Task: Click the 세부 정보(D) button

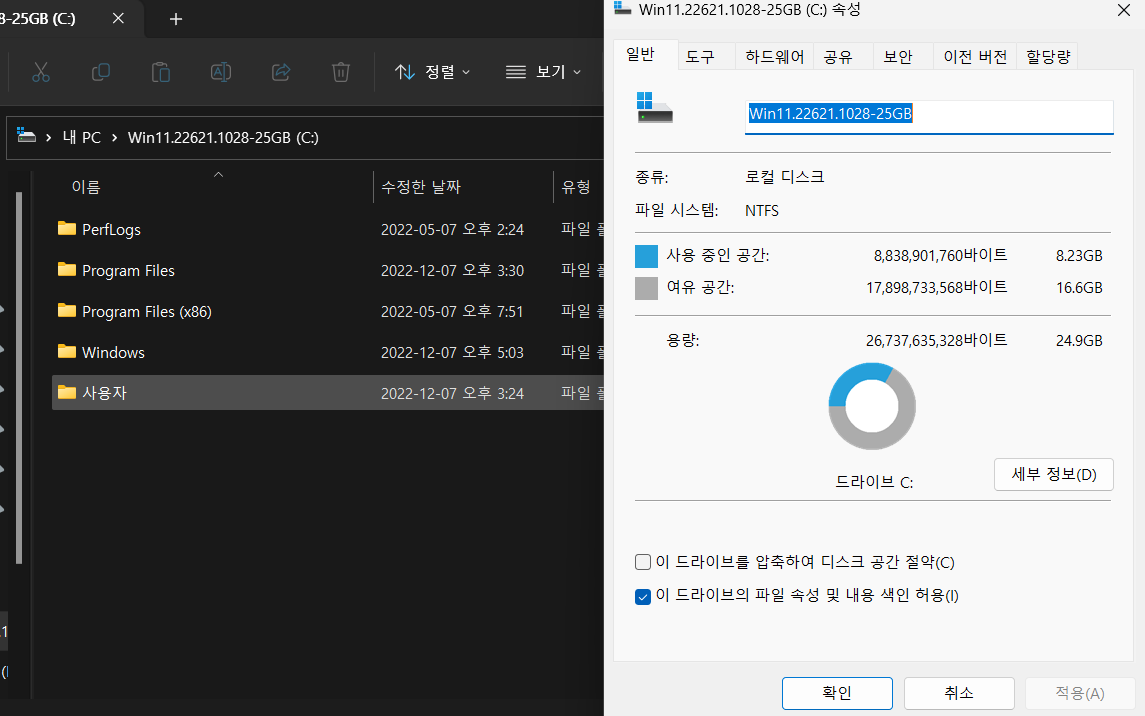Action: [x=1054, y=474]
